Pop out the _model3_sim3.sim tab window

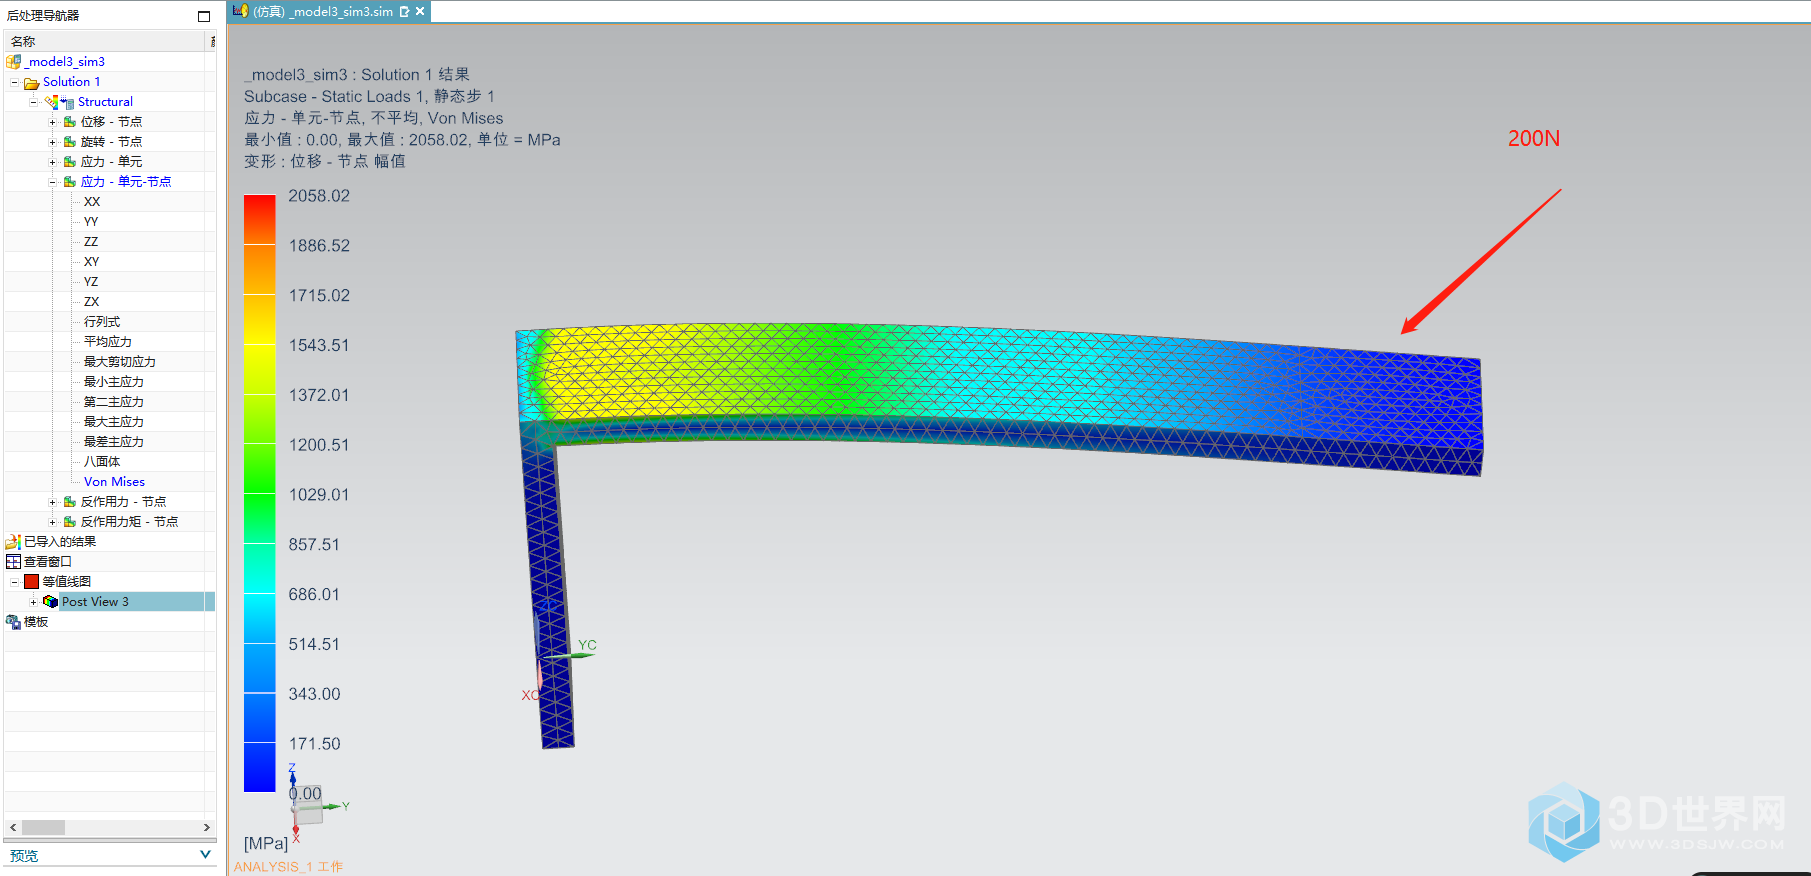pos(404,12)
